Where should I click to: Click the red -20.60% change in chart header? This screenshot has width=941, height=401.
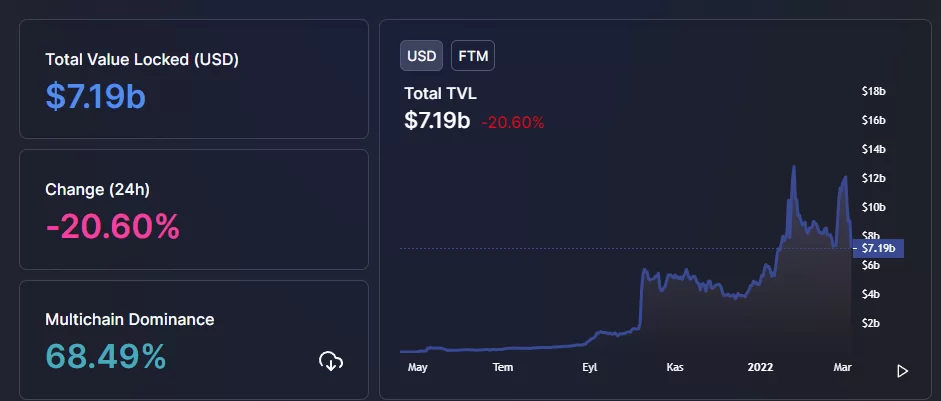513,122
